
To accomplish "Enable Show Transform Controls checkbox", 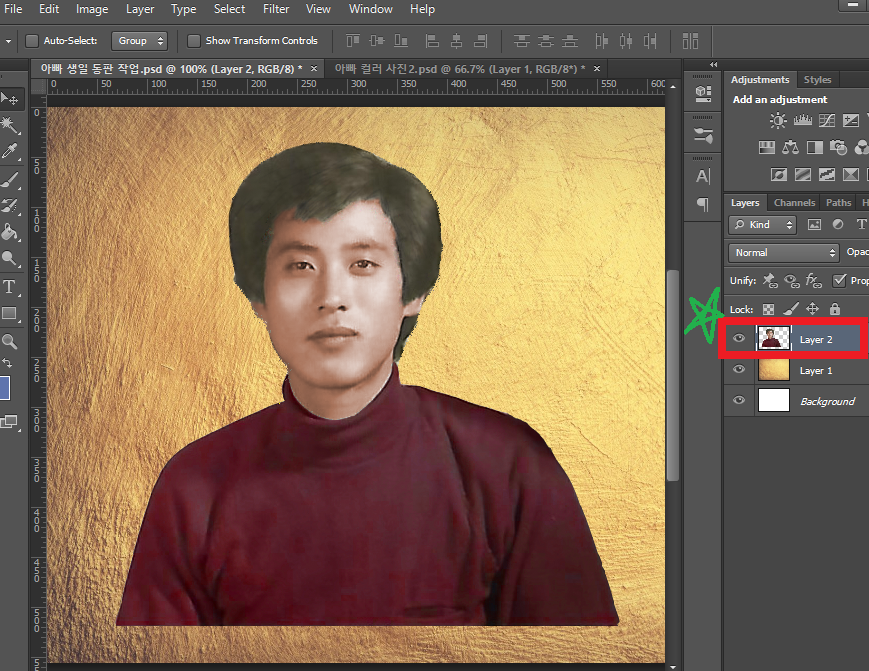I will point(193,41).
